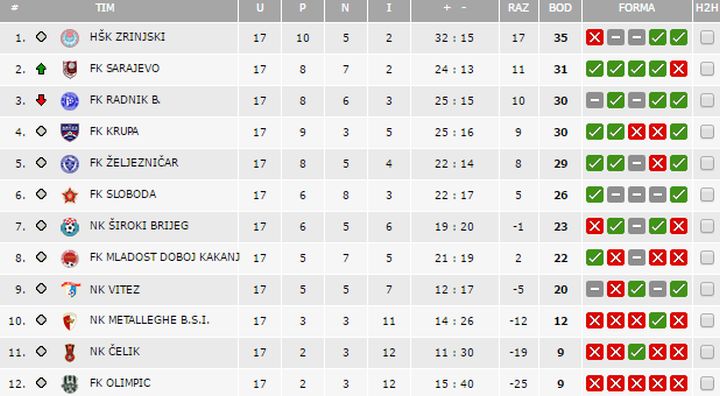Open the FK Željezničar team link
Image resolution: width=720 pixels, height=396 pixels.
134,163
